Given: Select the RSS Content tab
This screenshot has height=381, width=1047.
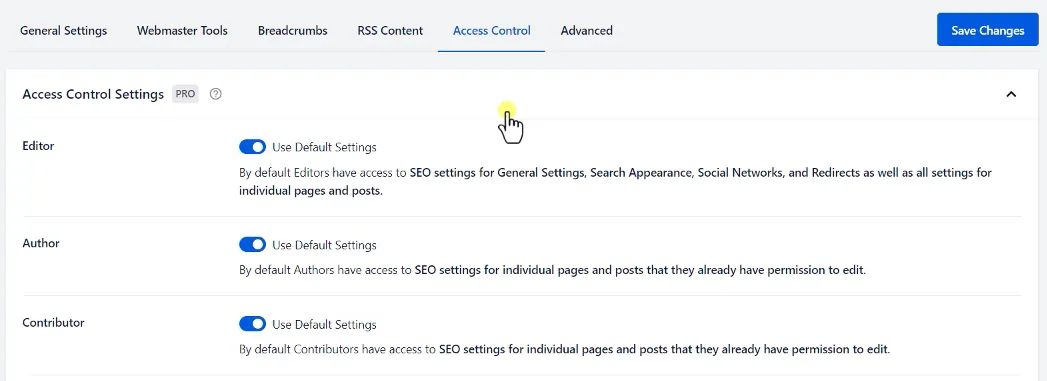Looking at the screenshot, I should 390,31.
